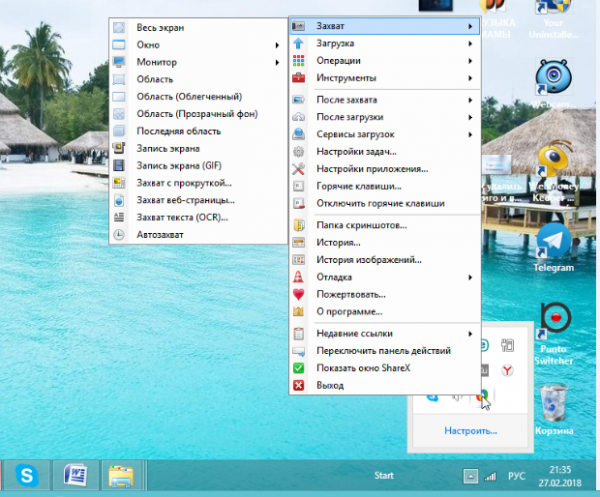The image size is (600, 497).
Task: Select the Сервисы загрузок menu entry
Action: pyautogui.click(x=384, y=134)
